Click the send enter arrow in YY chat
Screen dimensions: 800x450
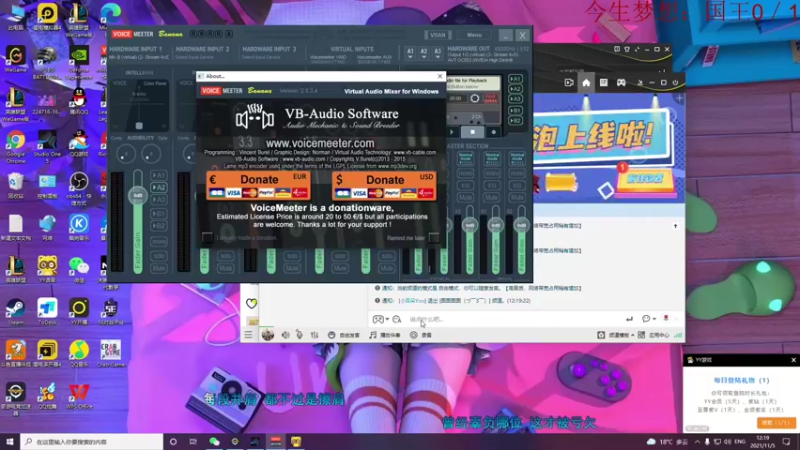coord(629,319)
